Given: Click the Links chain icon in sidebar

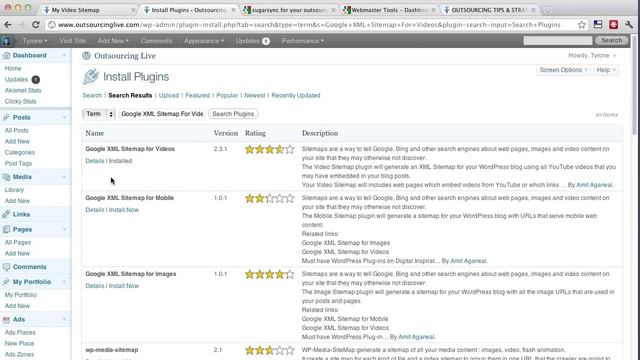Looking at the screenshot, I should (x=6, y=214).
